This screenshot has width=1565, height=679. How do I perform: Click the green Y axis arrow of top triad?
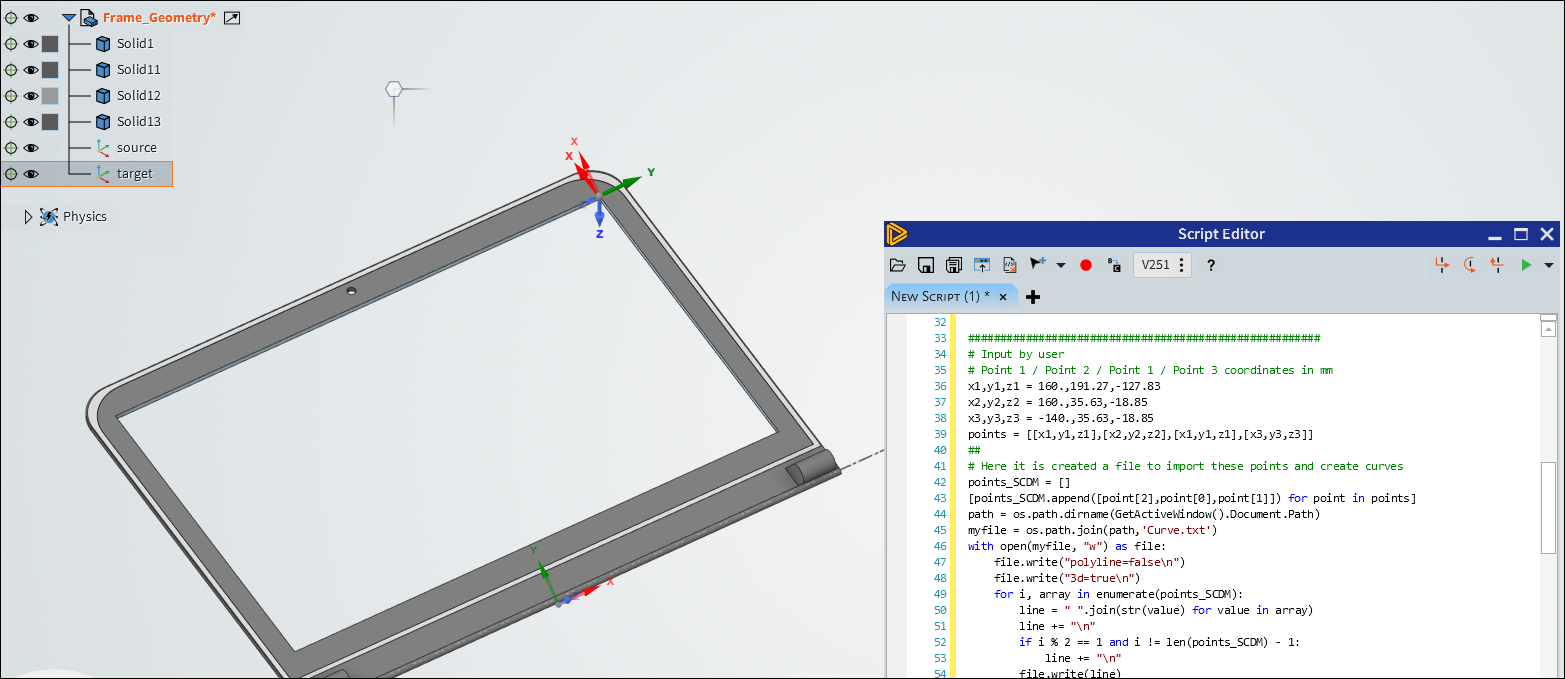pos(622,185)
